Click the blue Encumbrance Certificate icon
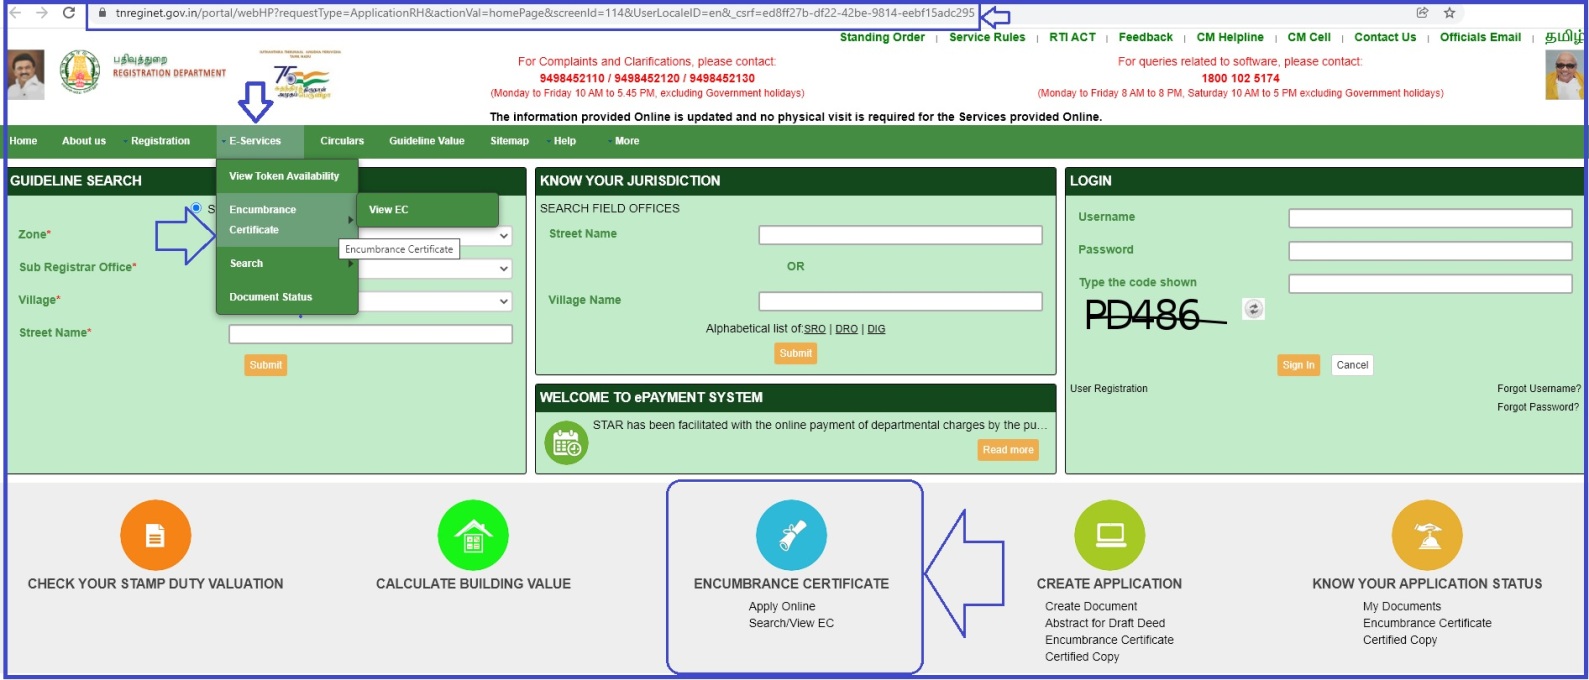Screen dimensions: 1589x680 tap(791, 536)
